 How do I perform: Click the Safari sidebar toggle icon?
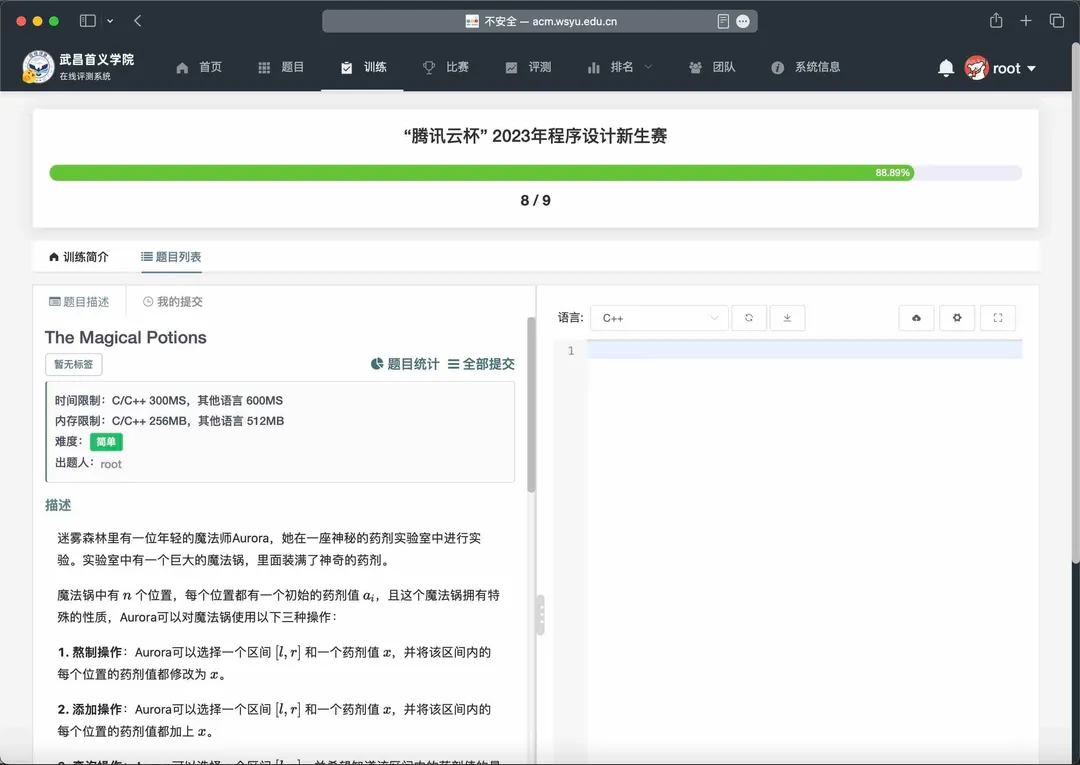(87, 21)
